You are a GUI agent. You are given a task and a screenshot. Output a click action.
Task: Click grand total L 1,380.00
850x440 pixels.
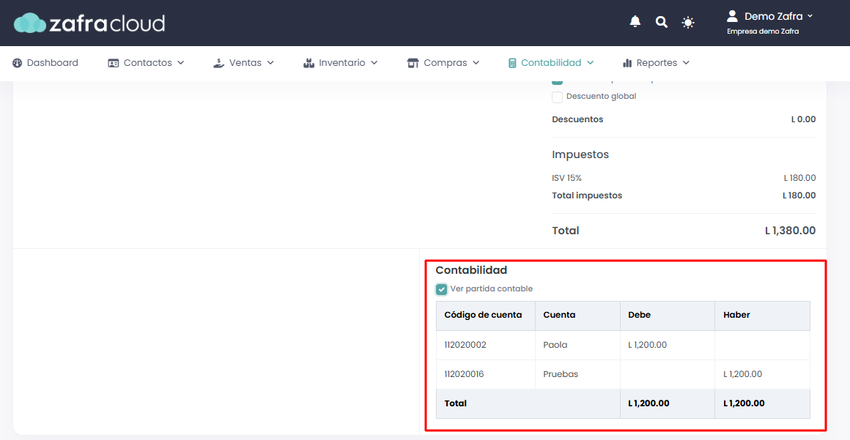coord(790,230)
